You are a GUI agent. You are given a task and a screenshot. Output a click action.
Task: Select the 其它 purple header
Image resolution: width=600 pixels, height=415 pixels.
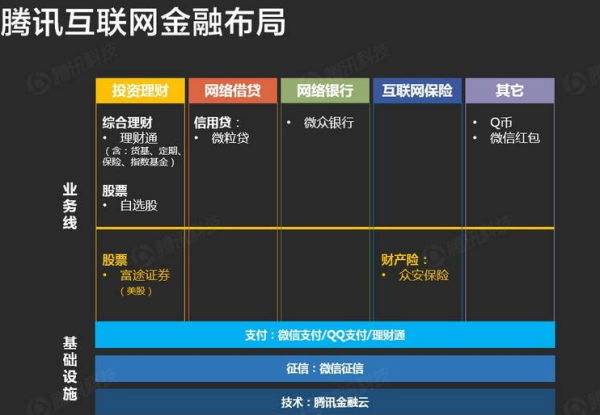click(x=509, y=91)
